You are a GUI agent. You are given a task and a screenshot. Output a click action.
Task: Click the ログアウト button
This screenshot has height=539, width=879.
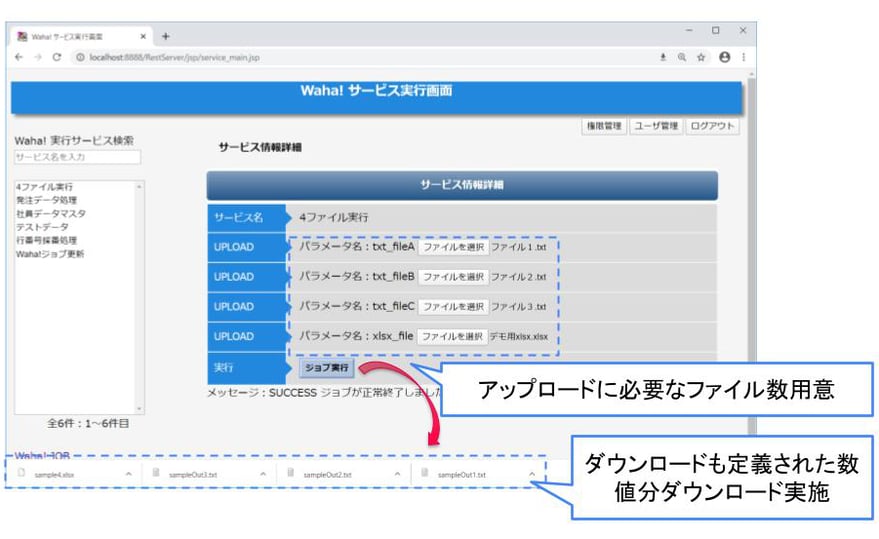tap(712, 126)
